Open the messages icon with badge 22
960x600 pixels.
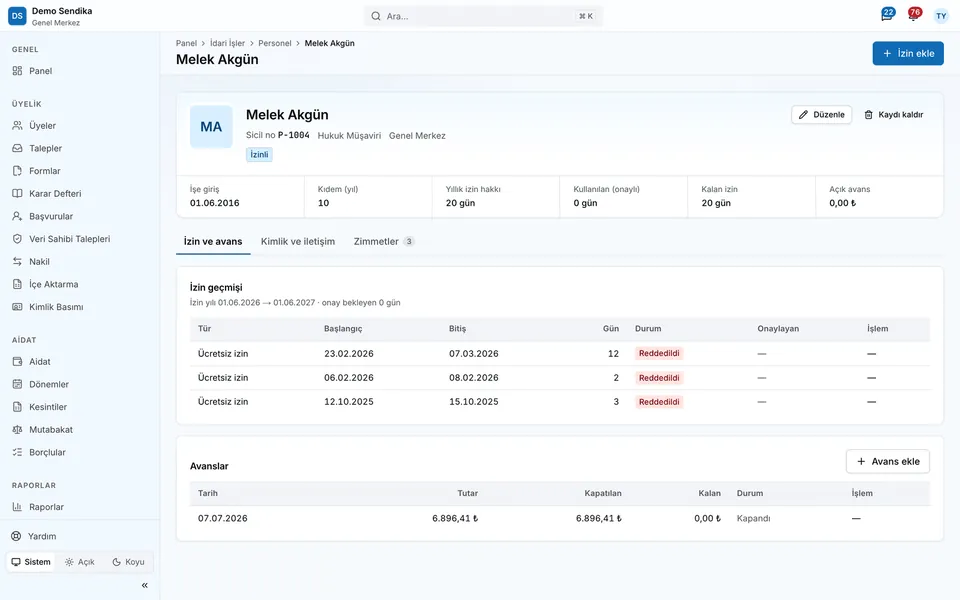tap(887, 15)
